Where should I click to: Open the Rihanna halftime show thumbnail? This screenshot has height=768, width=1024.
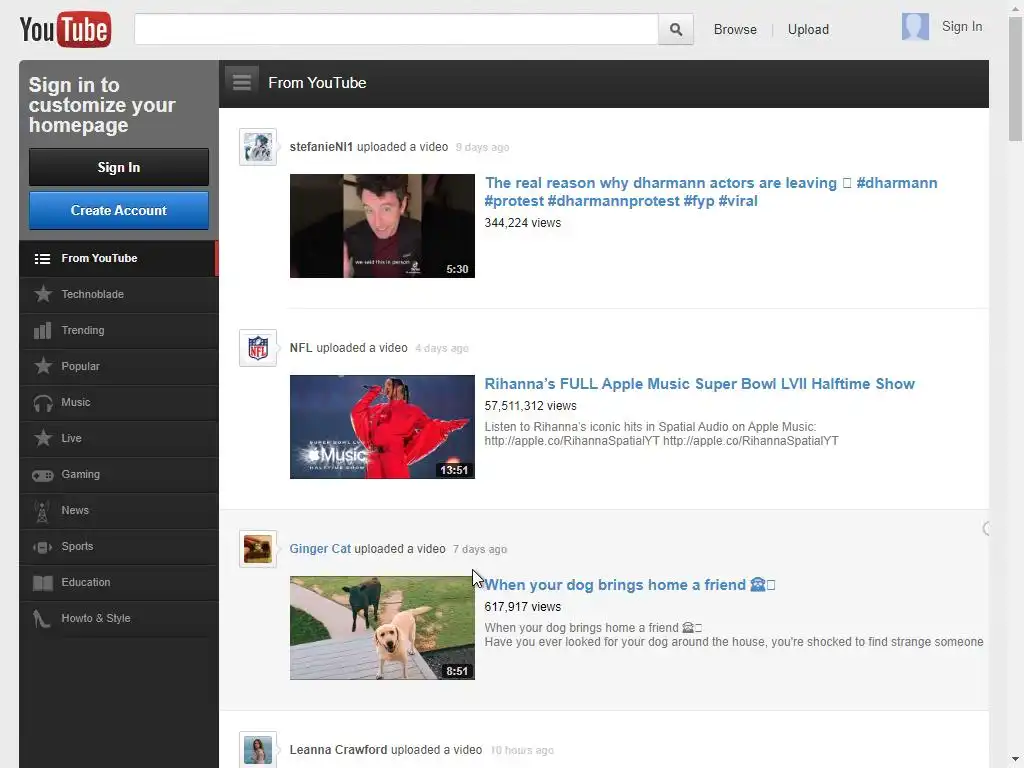[382, 427]
